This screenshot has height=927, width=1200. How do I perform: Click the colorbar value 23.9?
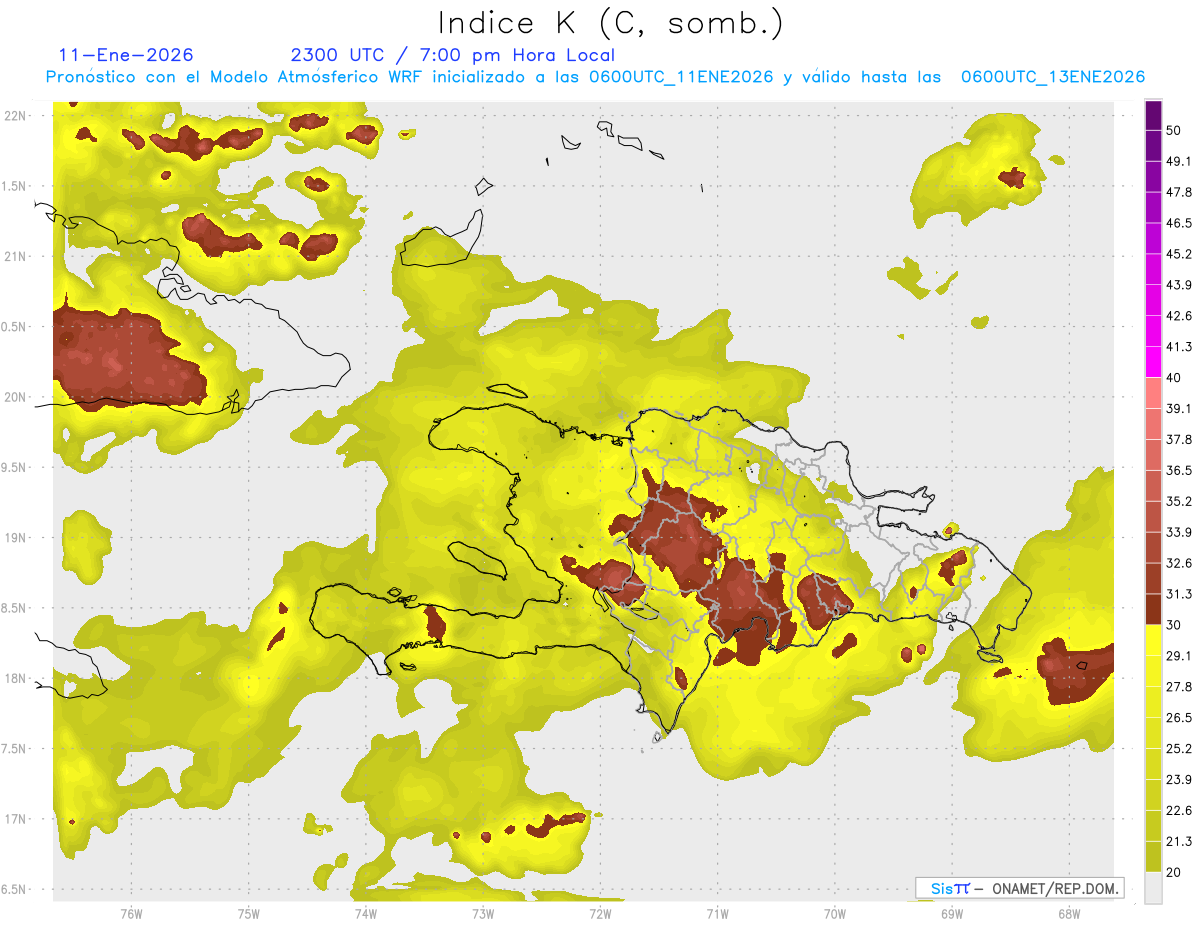(1180, 780)
